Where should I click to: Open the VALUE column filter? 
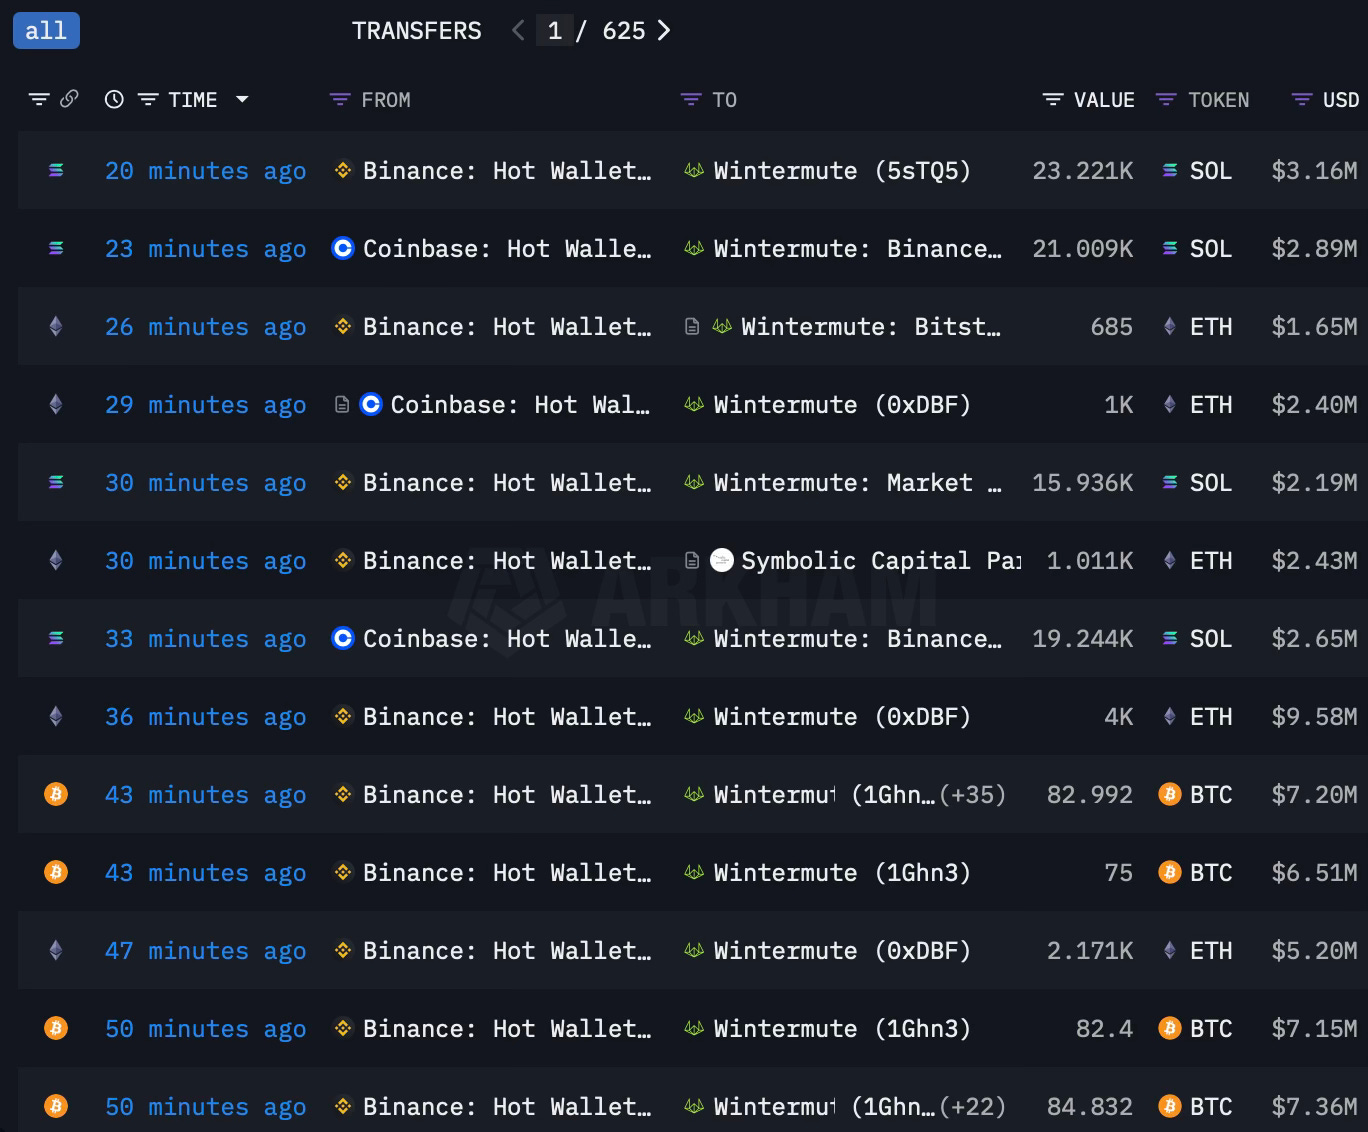[1053, 100]
